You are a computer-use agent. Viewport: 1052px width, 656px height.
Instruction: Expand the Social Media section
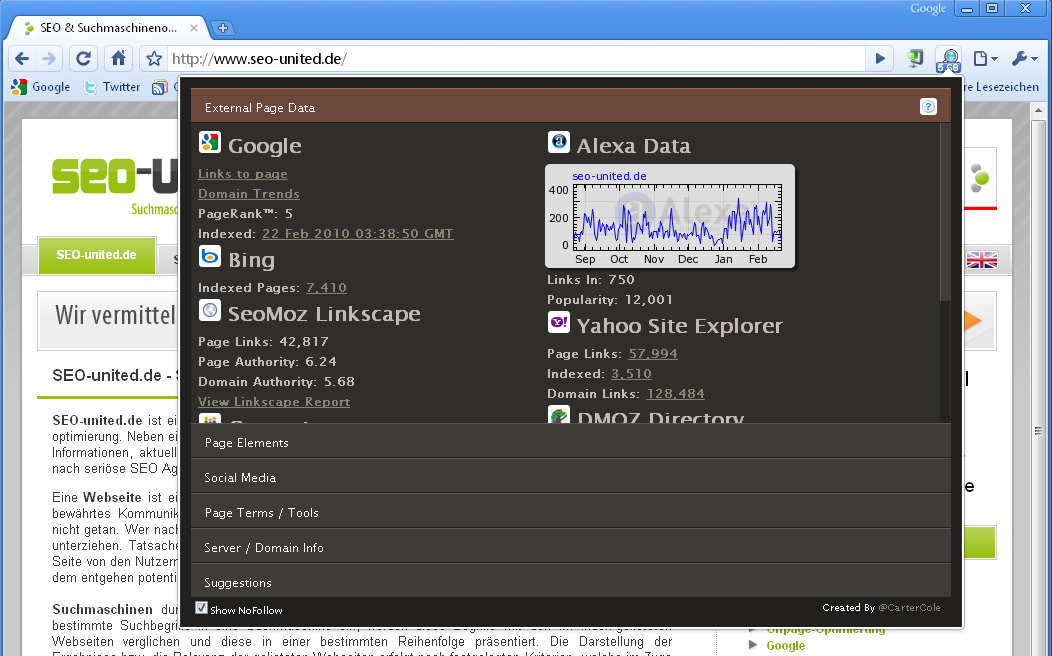pos(571,478)
